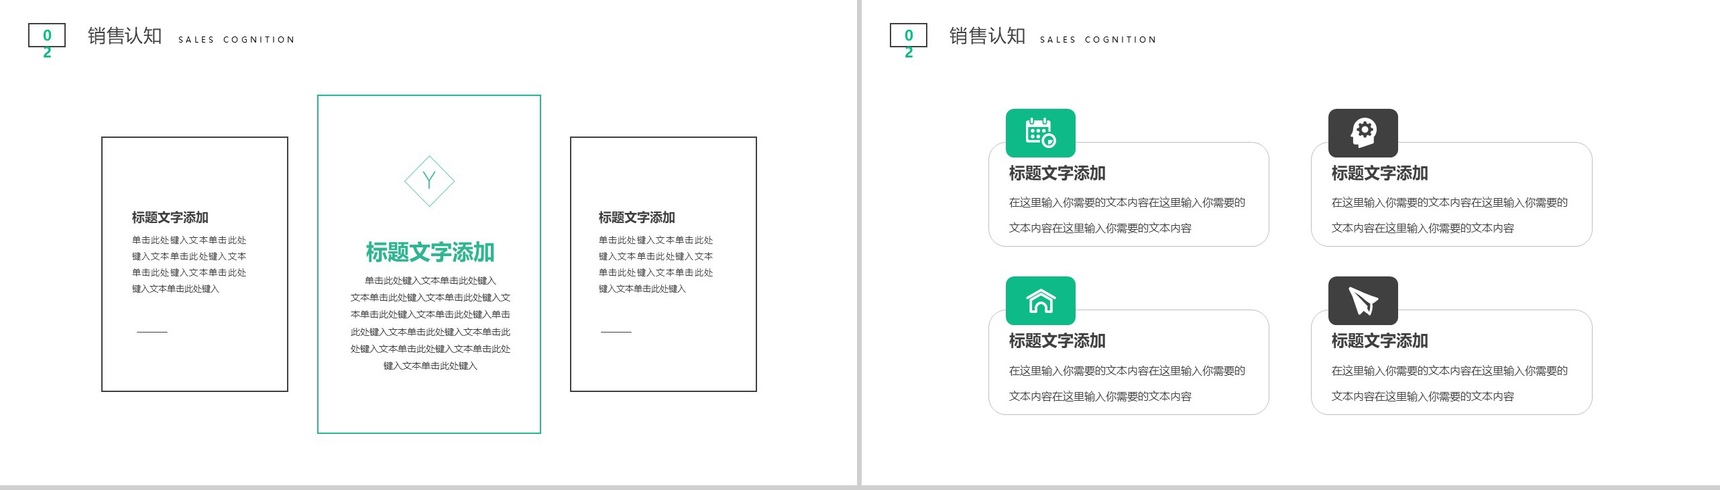
Task: Select the heading in the right black-bordered card
Action: click(636, 217)
